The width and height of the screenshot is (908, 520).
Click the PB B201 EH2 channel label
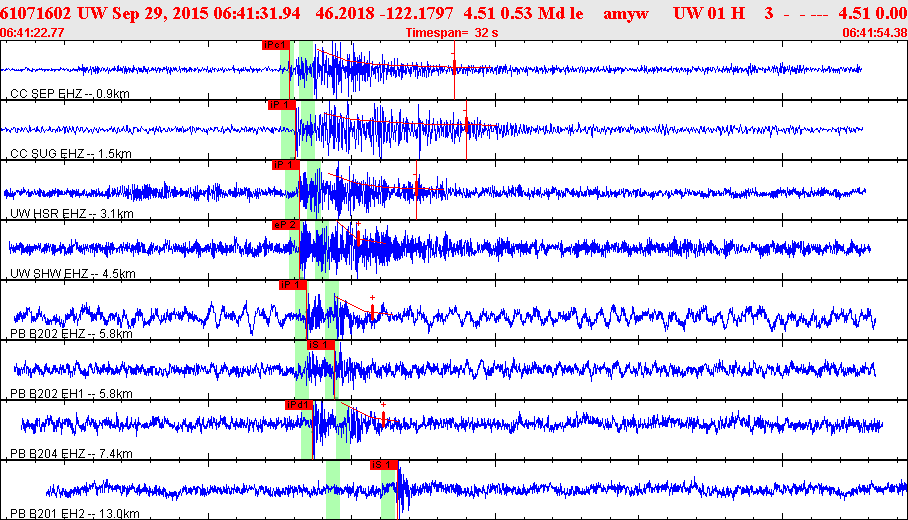[75, 514]
